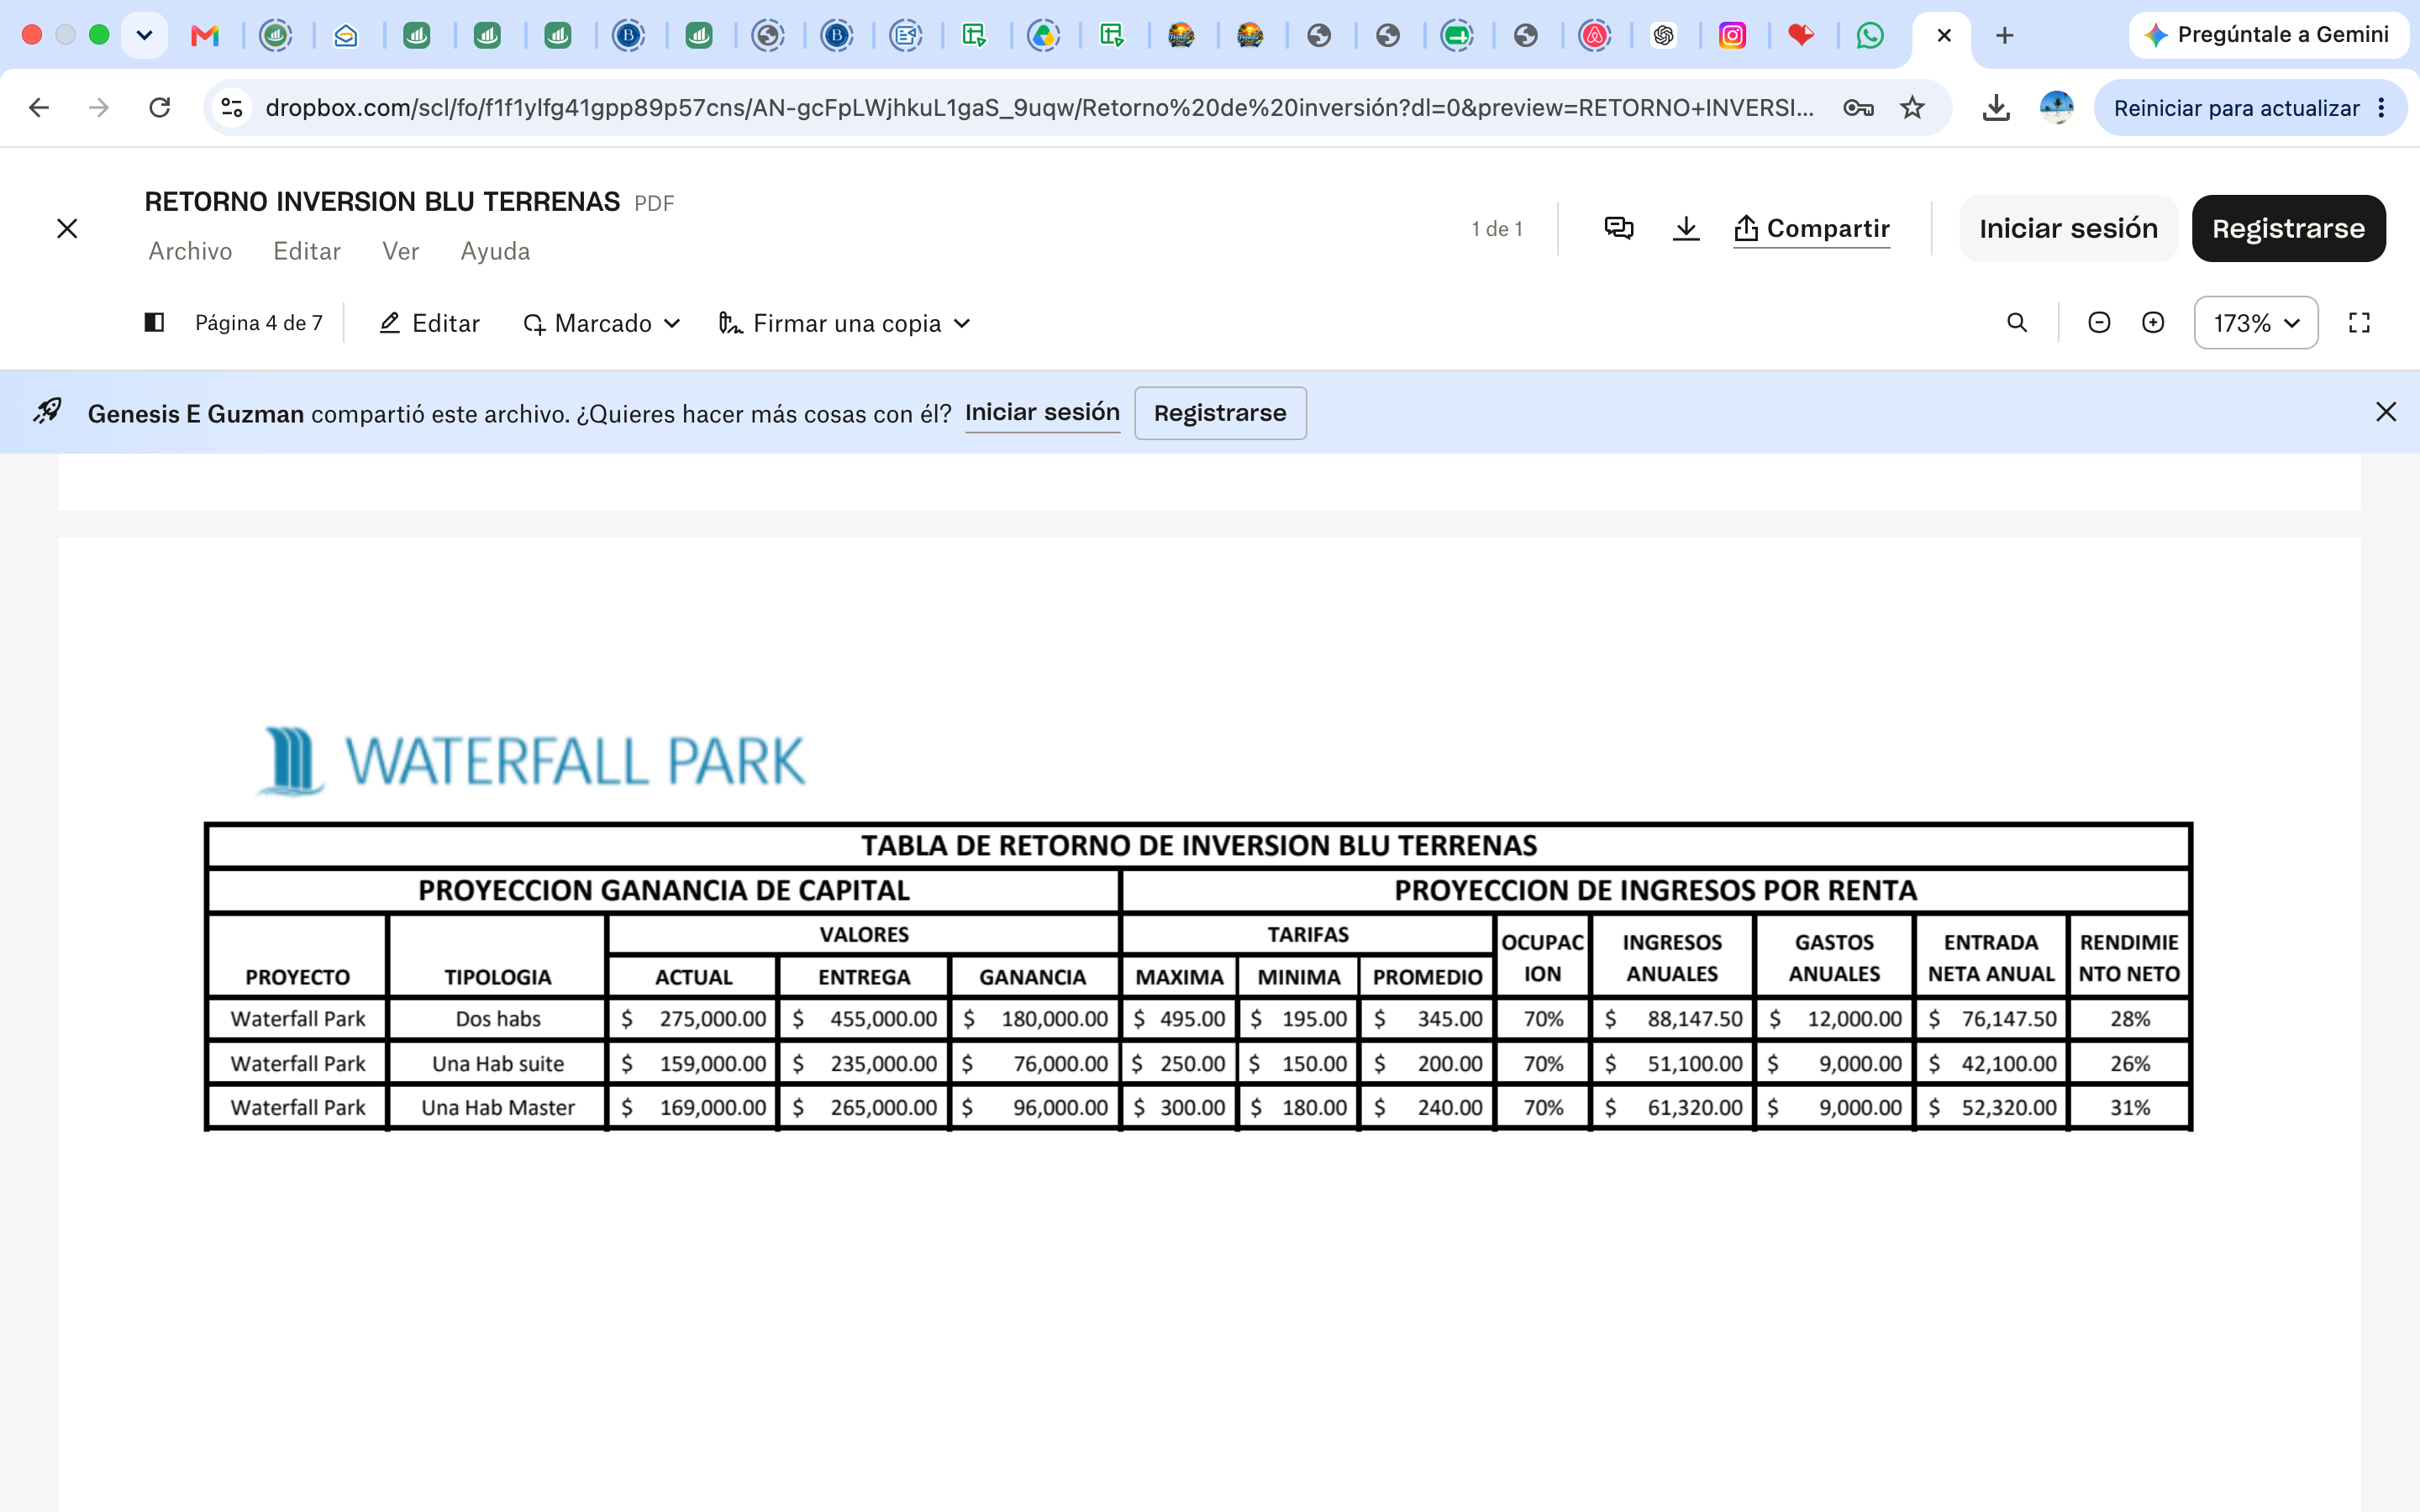Enter fullscreen with the expand icon
The width and height of the screenshot is (2420, 1512).
(x=2359, y=322)
